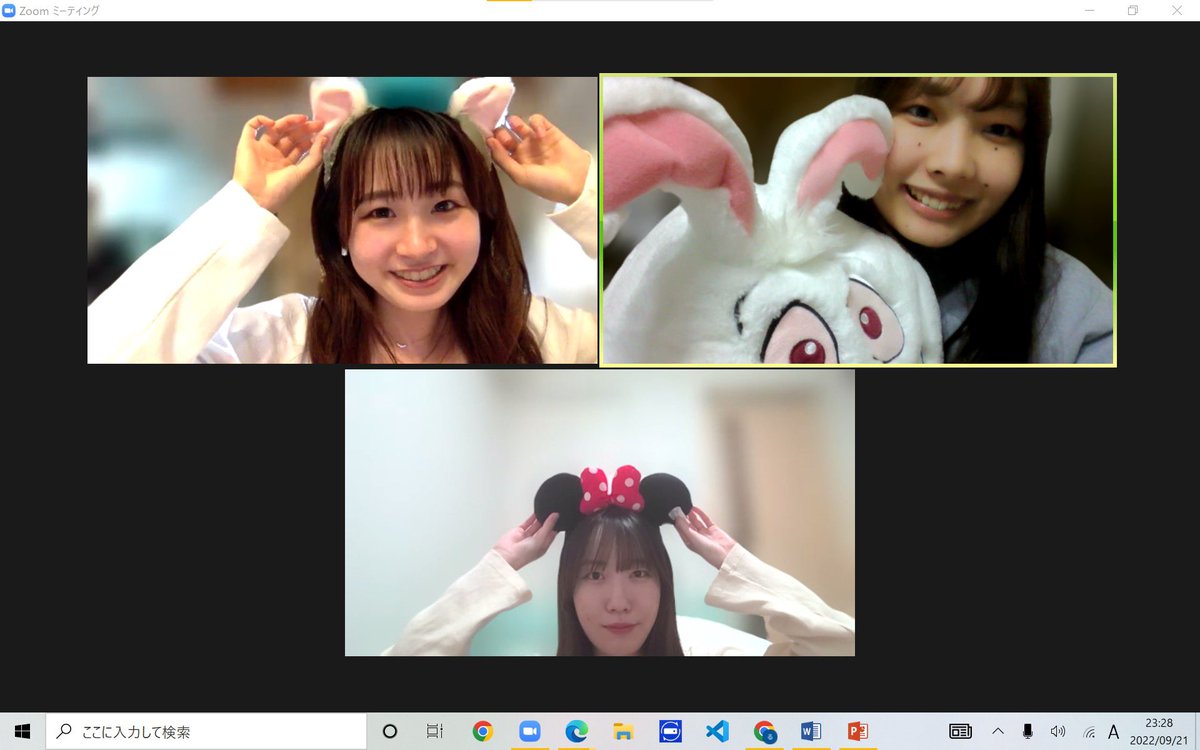This screenshot has width=1200, height=750.
Task: Restore down the Zoom meeting window
Action: tap(1133, 10)
